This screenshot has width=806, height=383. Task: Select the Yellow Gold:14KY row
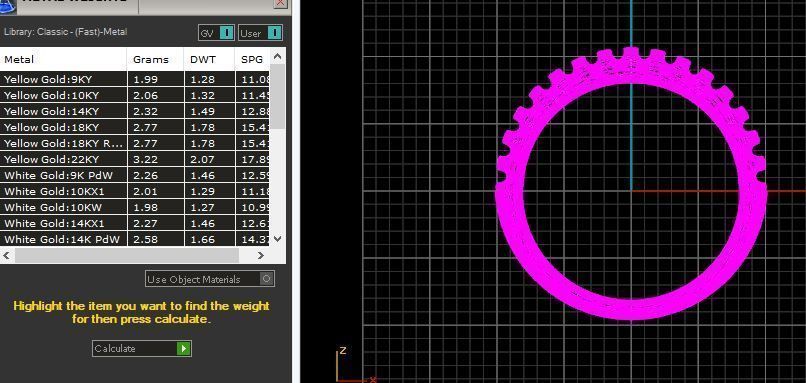[x=135, y=111]
